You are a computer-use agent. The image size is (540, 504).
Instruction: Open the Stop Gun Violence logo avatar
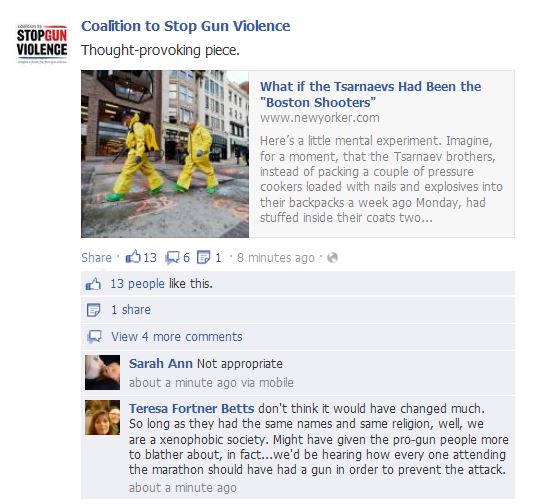point(42,43)
